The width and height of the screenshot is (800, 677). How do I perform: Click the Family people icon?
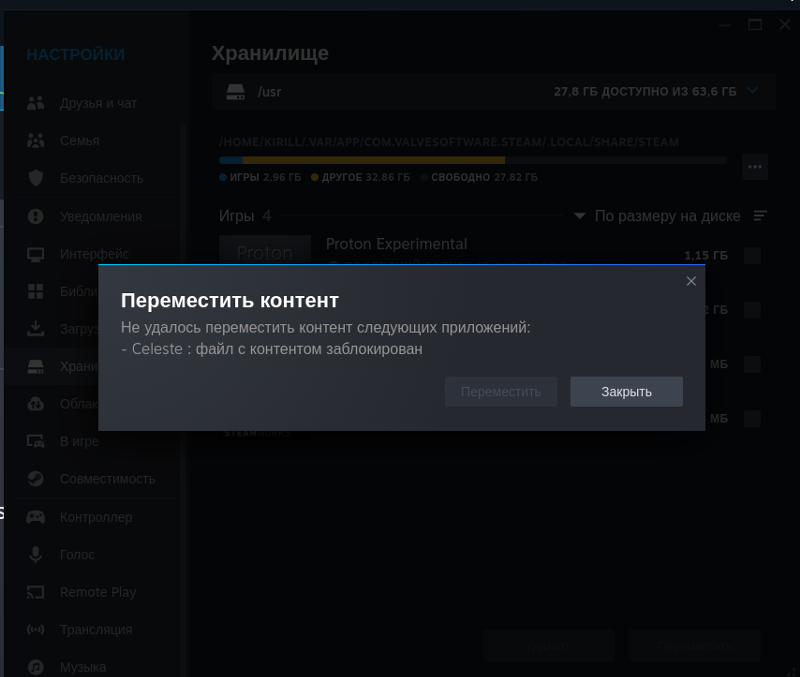click(x=36, y=141)
